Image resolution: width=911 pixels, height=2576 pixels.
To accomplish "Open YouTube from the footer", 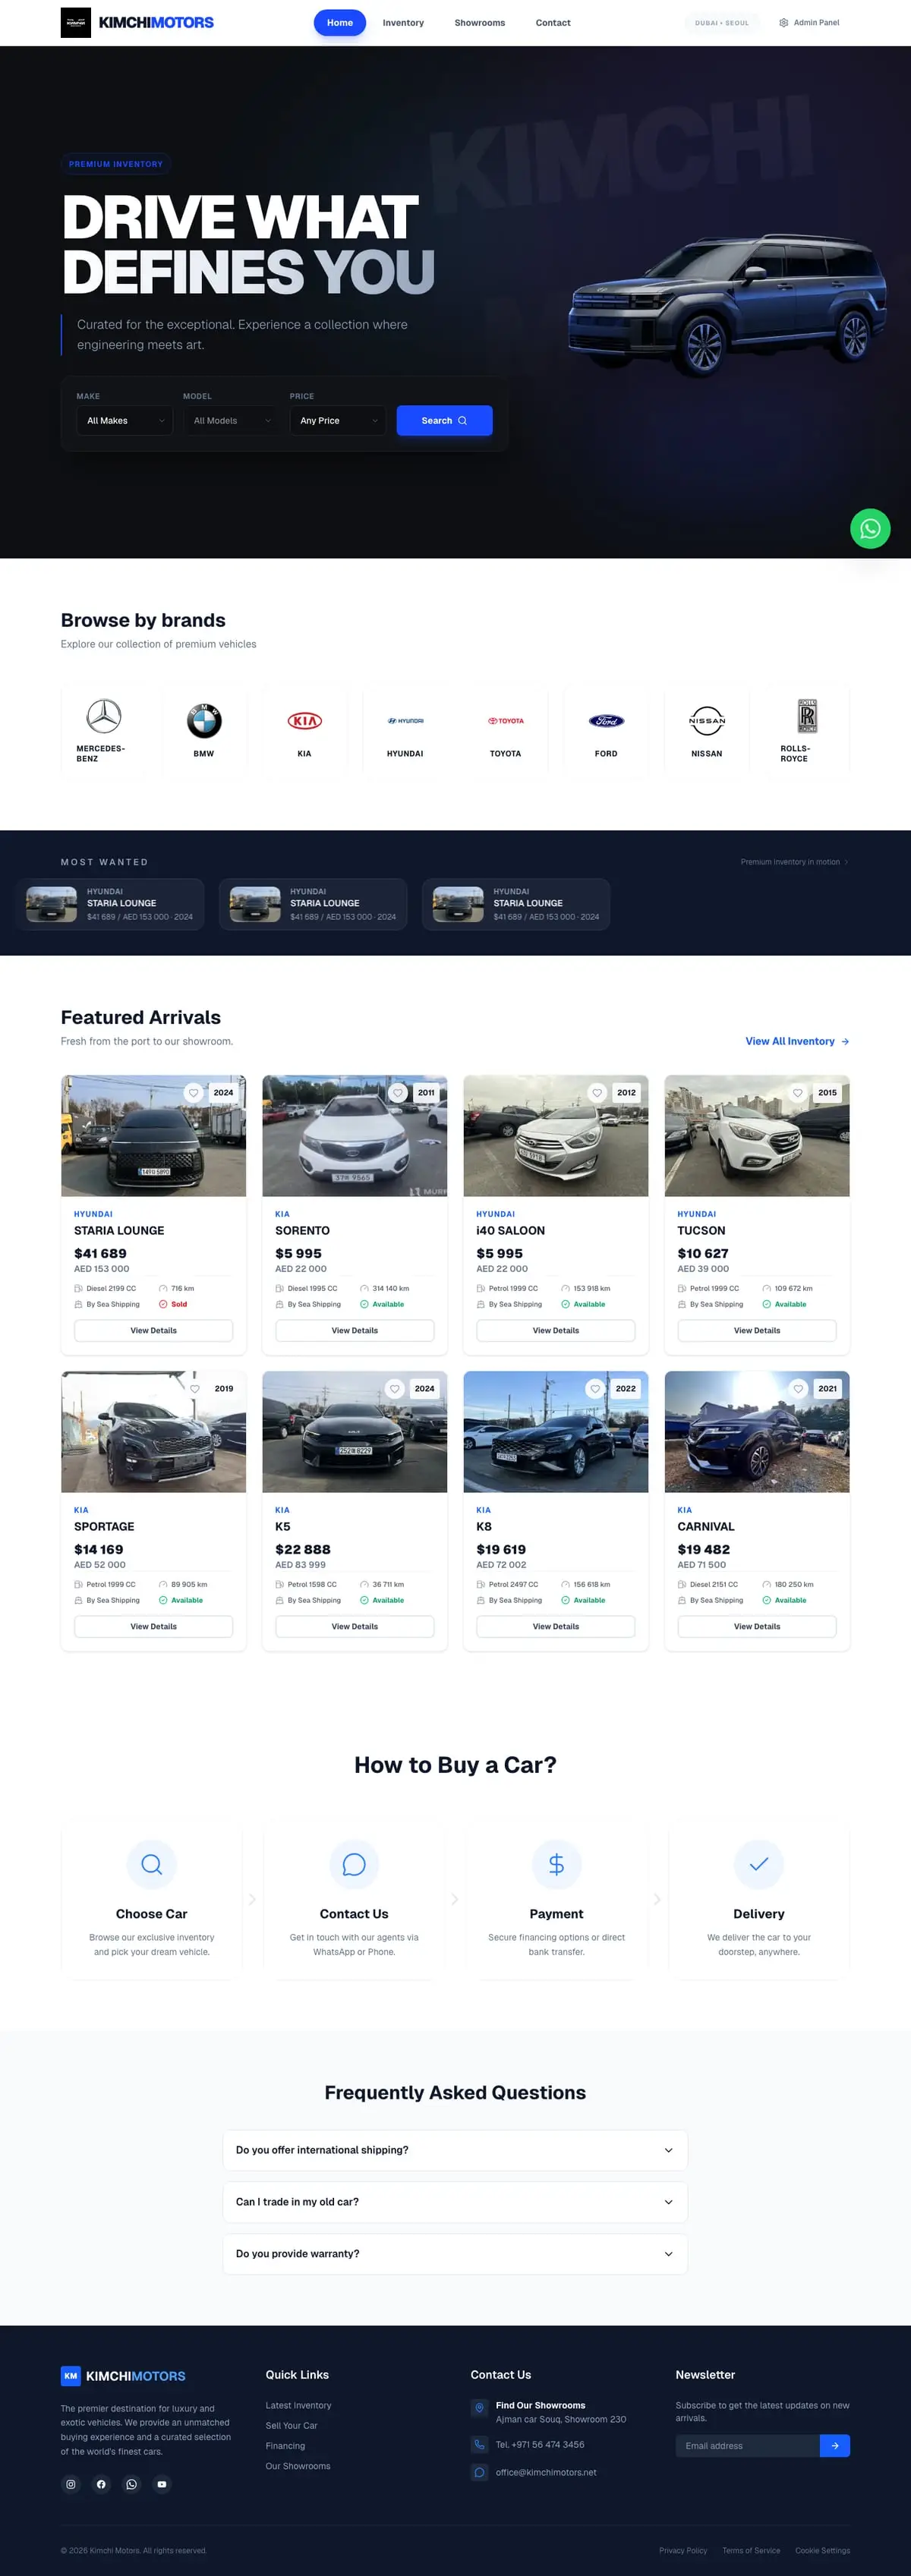I will [162, 2484].
